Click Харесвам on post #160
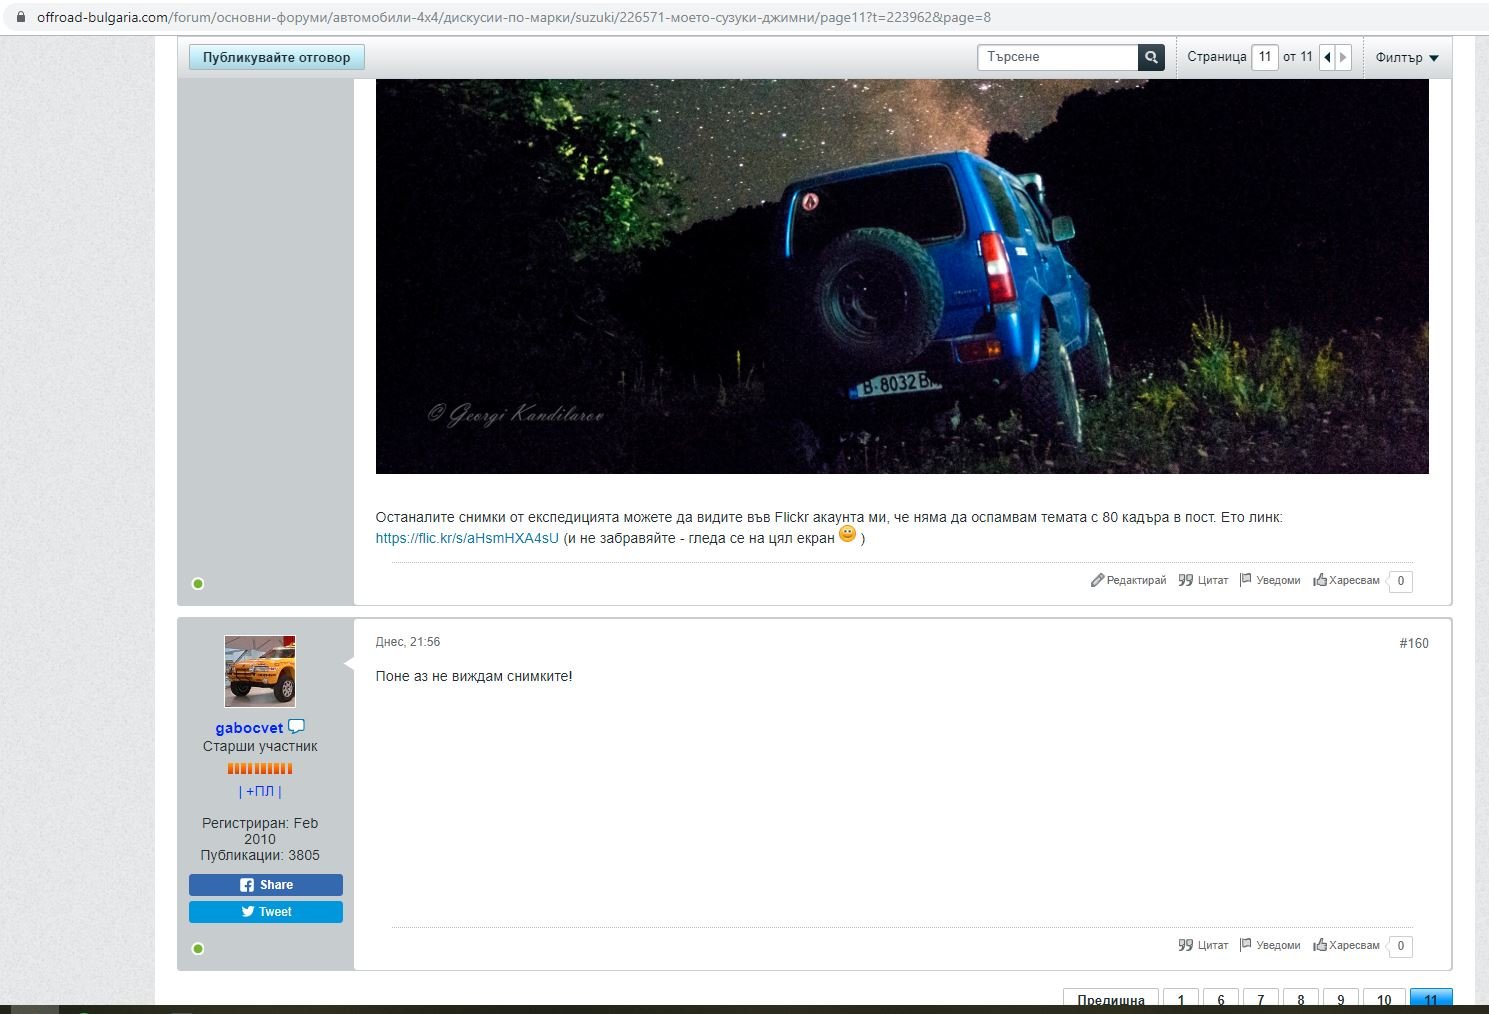Viewport: 1489px width, 1014px height. tap(1346, 945)
